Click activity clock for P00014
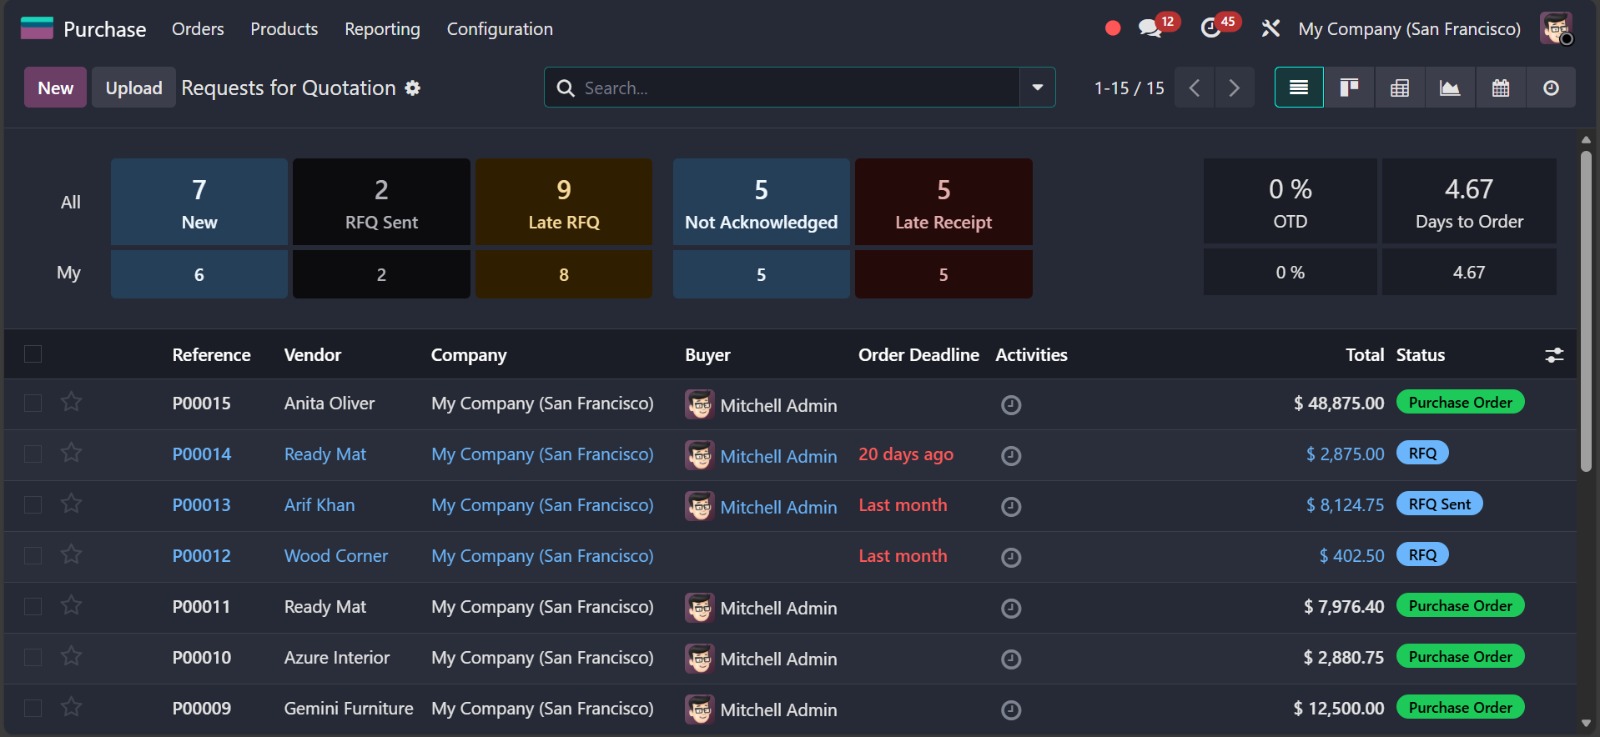The height and width of the screenshot is (737, 1600). pos(1011,456)
